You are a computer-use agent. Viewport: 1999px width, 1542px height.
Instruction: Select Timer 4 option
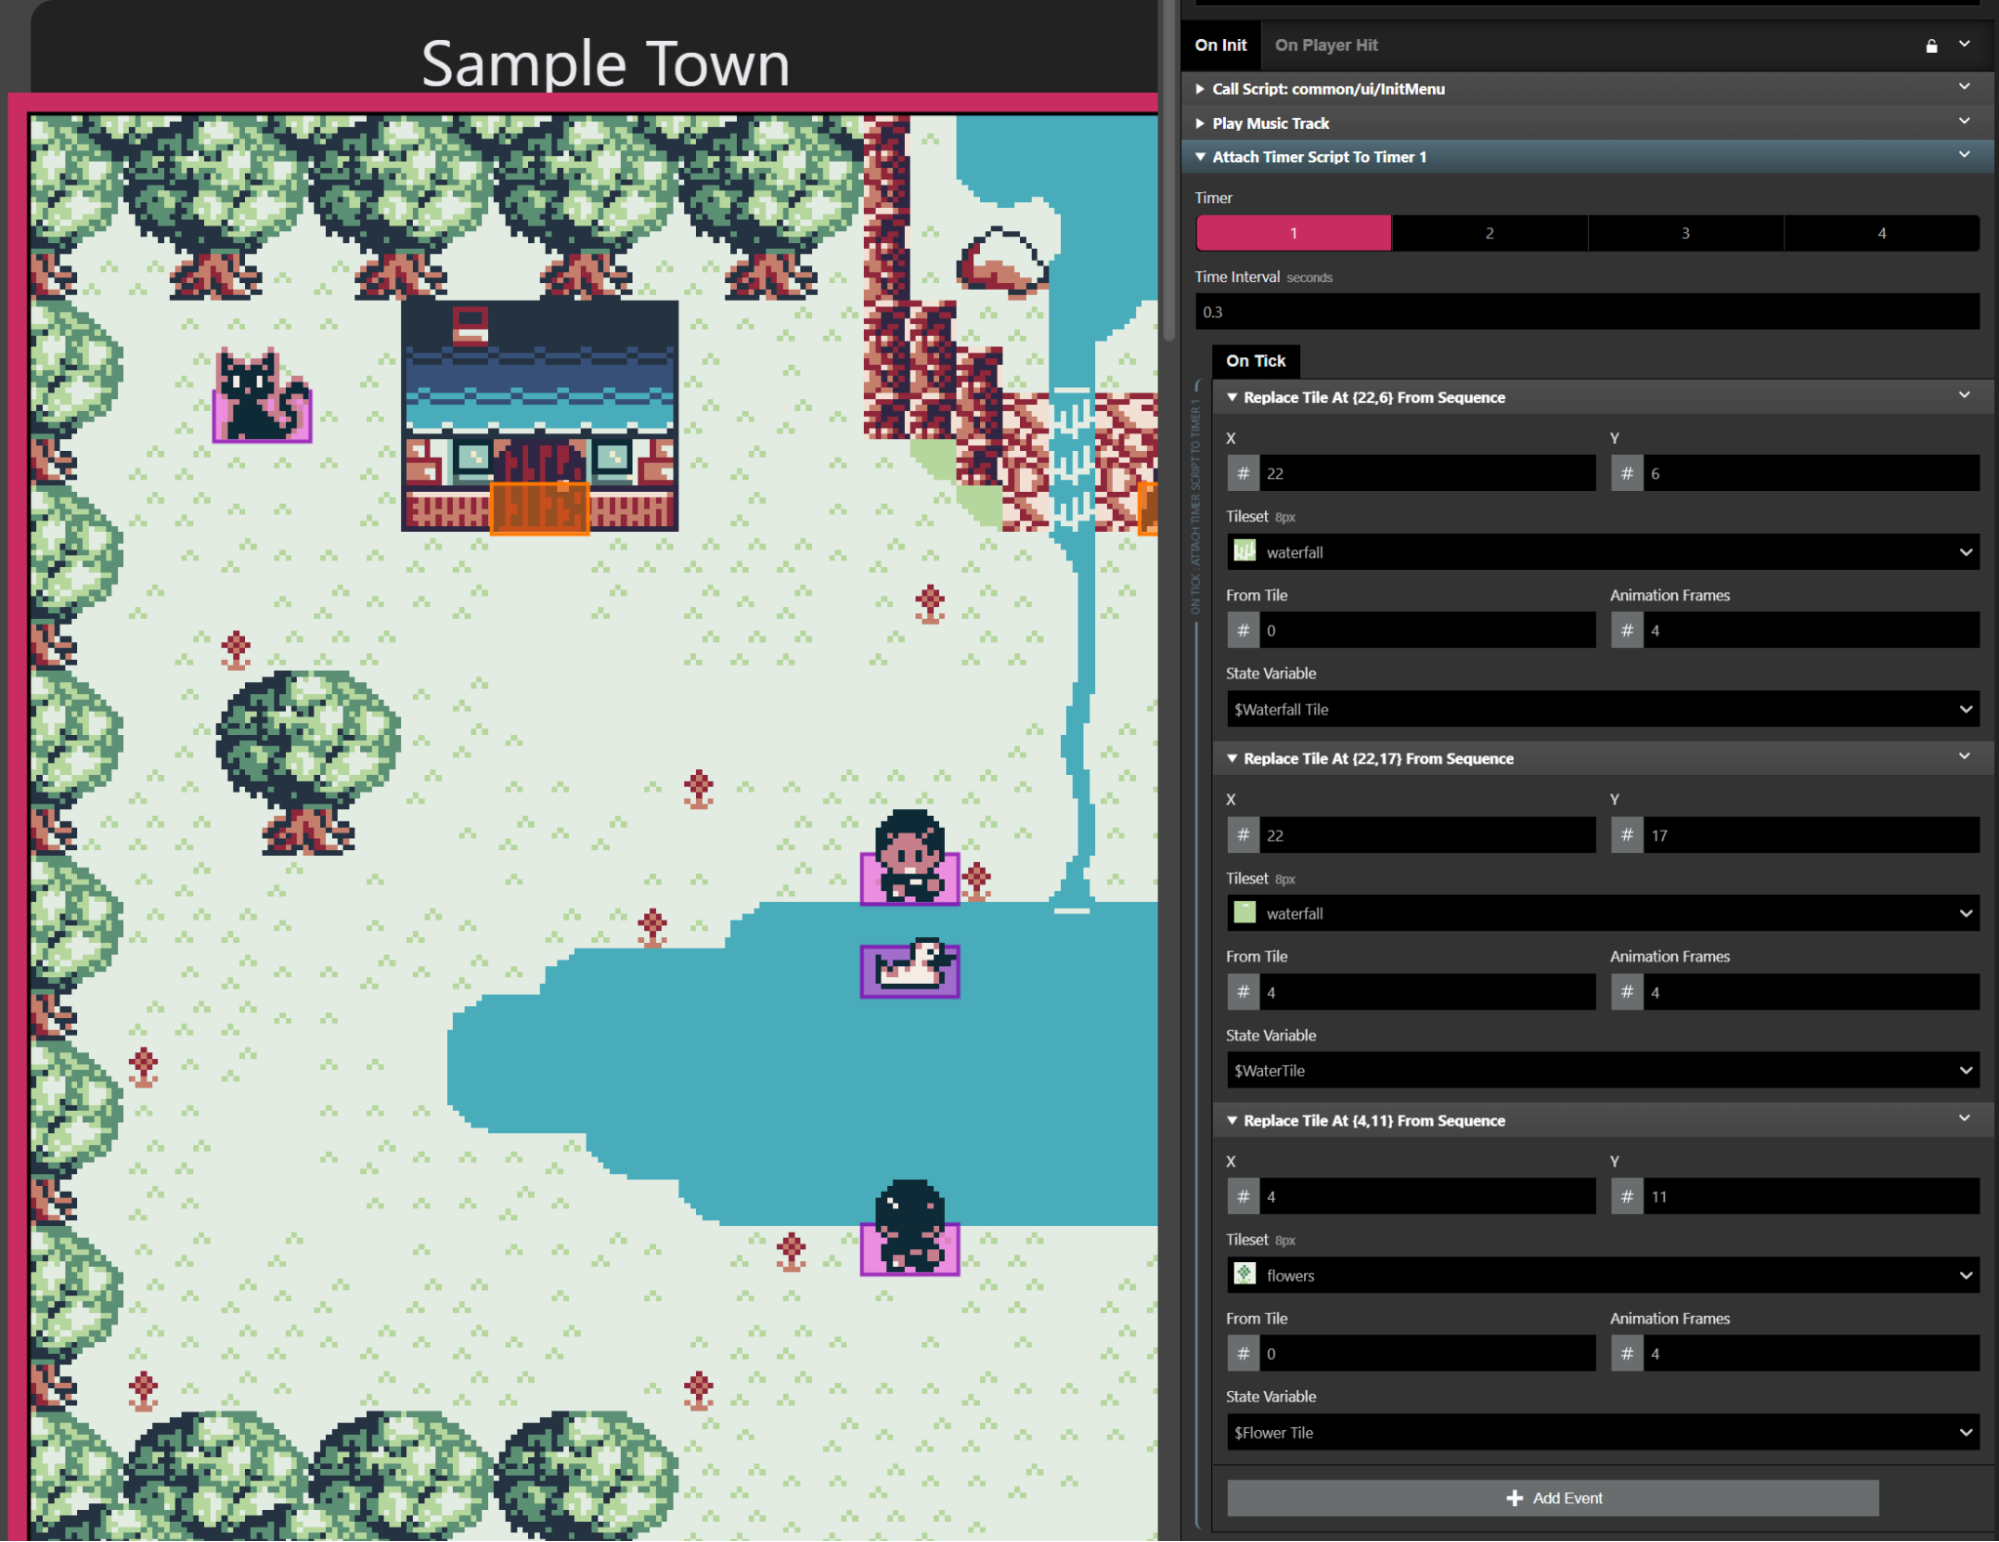pos(1881,233)
